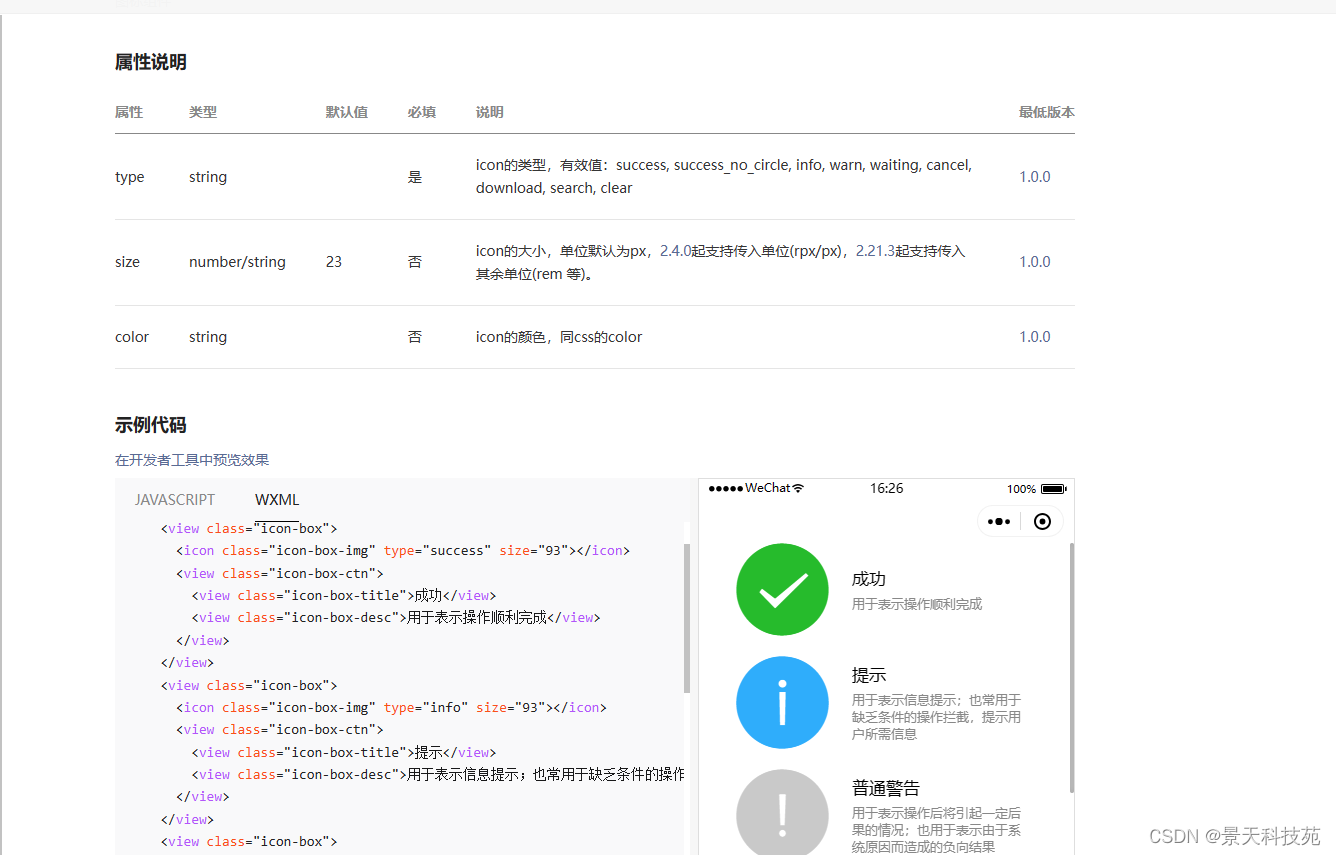Click the type attribute cell

[x=130, y=177]
